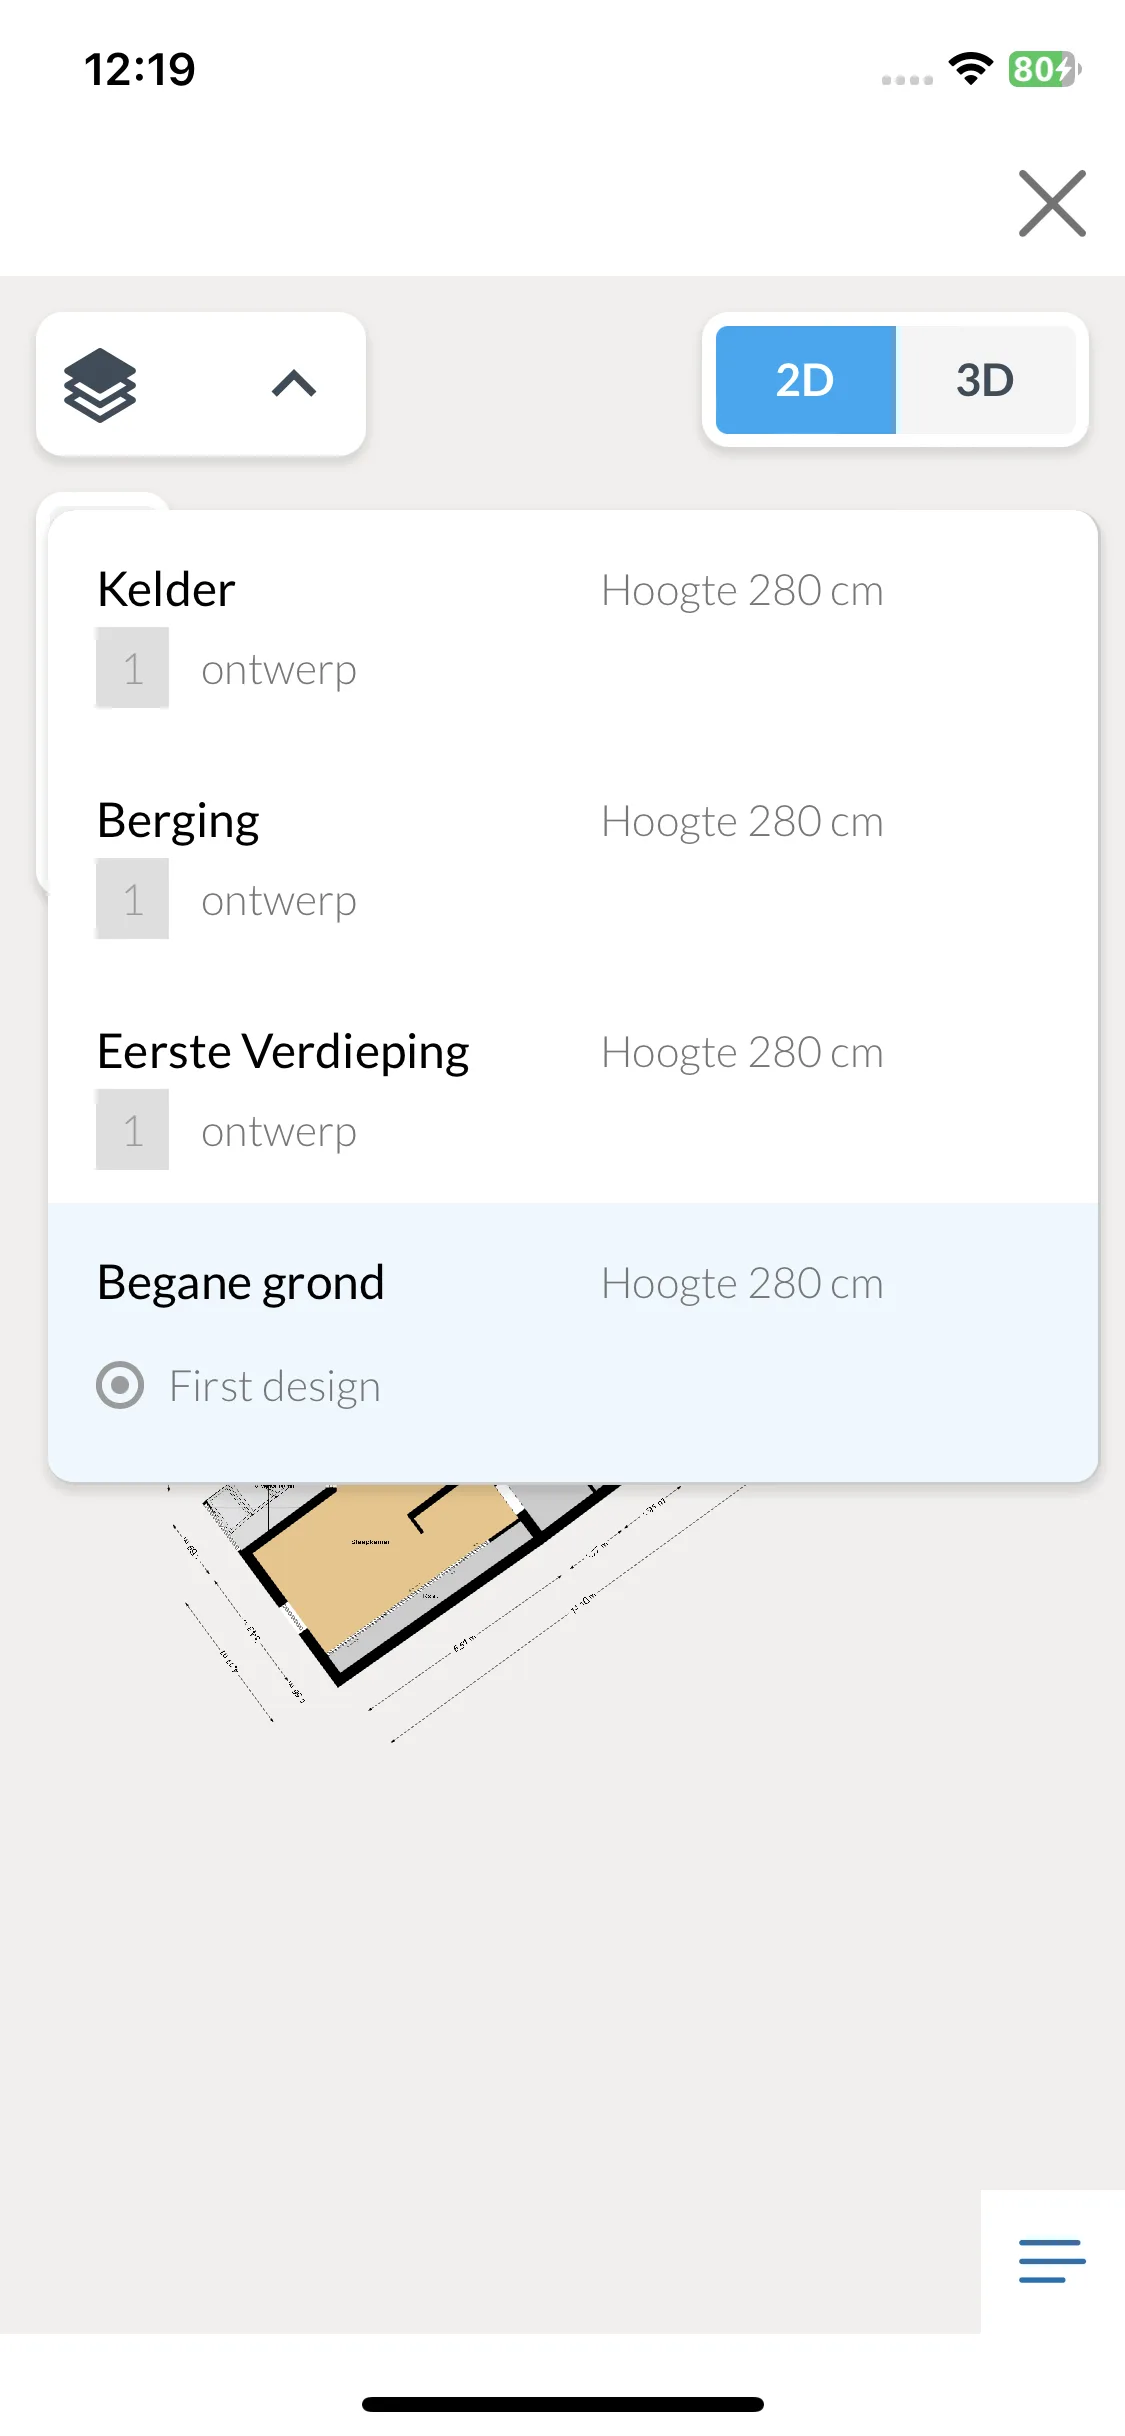
Task: Choose the Berging floor
Action: pos(178,822)
